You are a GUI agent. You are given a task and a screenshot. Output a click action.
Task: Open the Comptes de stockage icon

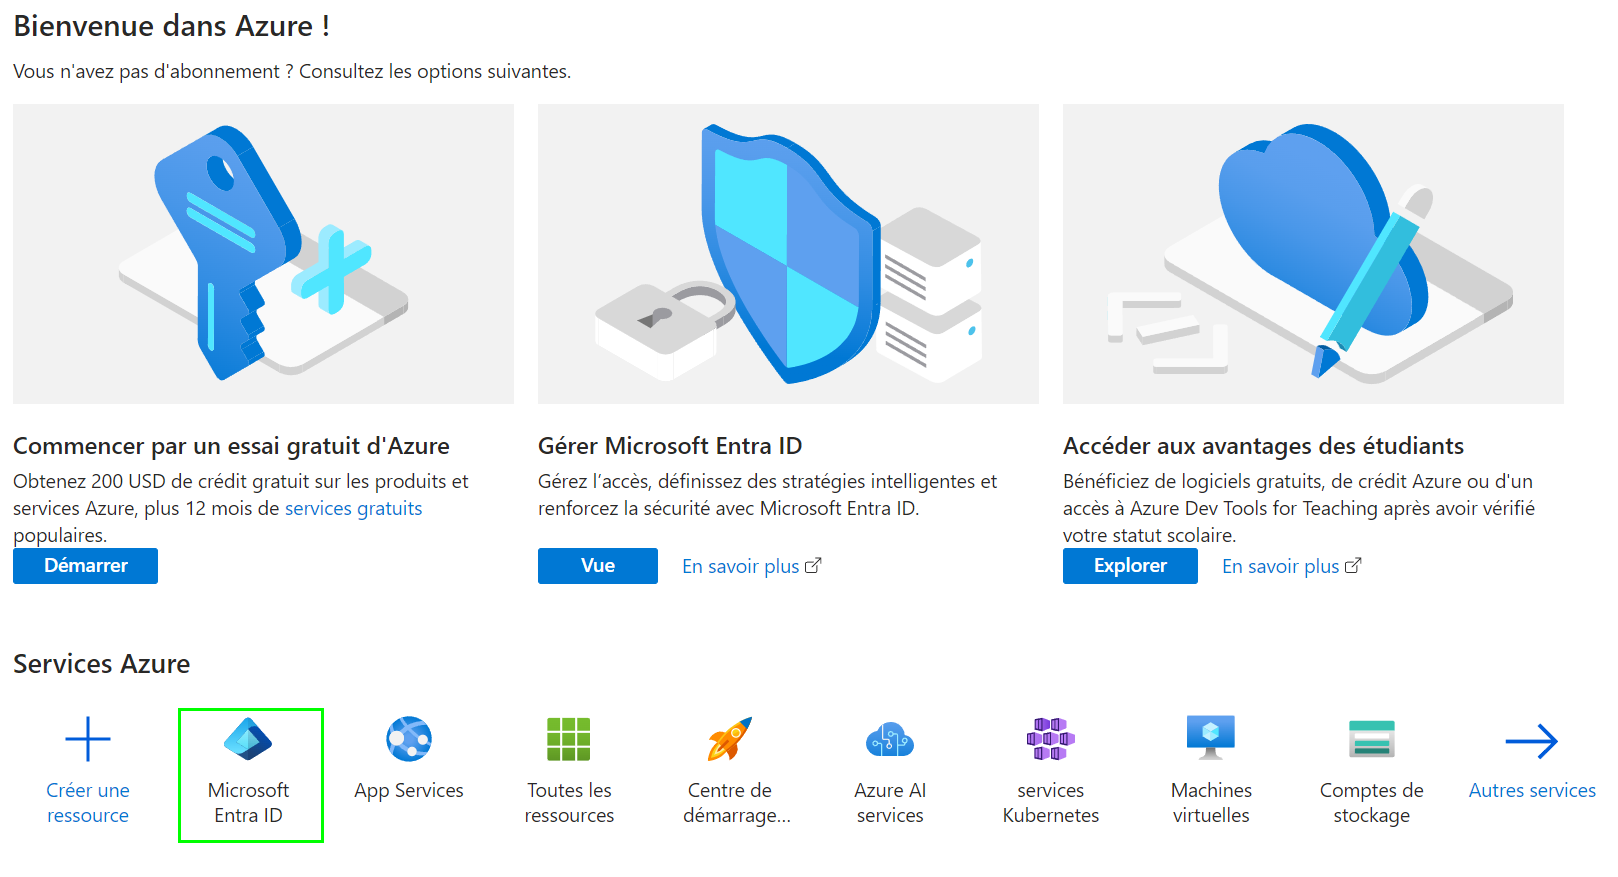click(x=1372, y=740)
